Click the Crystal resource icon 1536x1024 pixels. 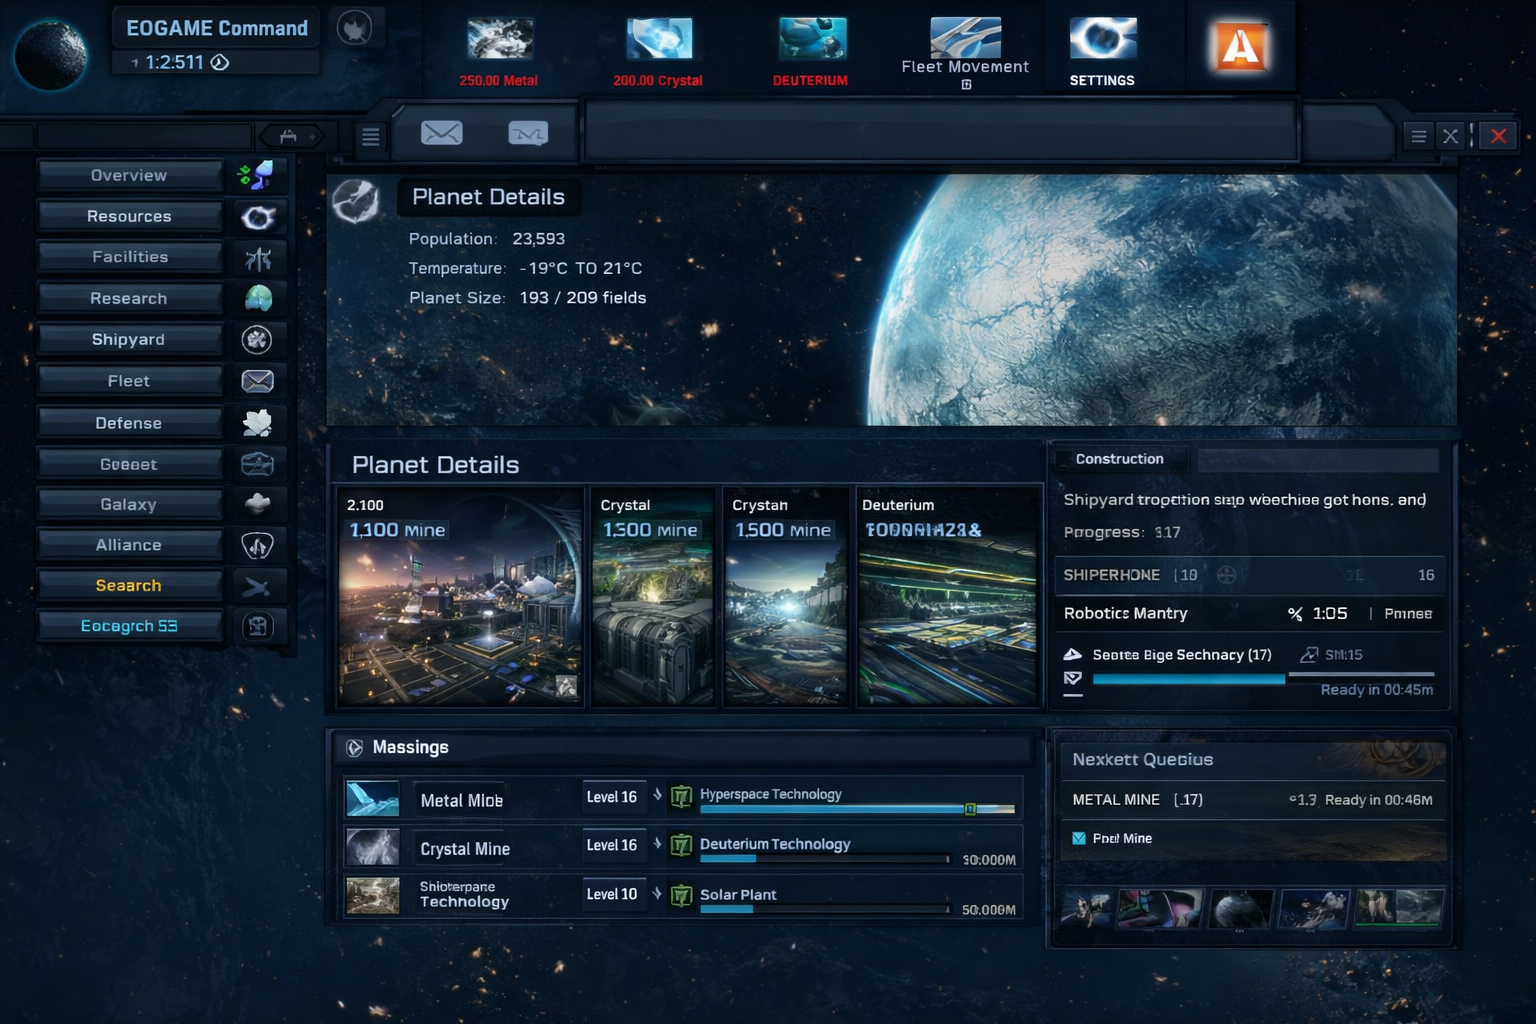pyautogui.click(x=658, y=40)
